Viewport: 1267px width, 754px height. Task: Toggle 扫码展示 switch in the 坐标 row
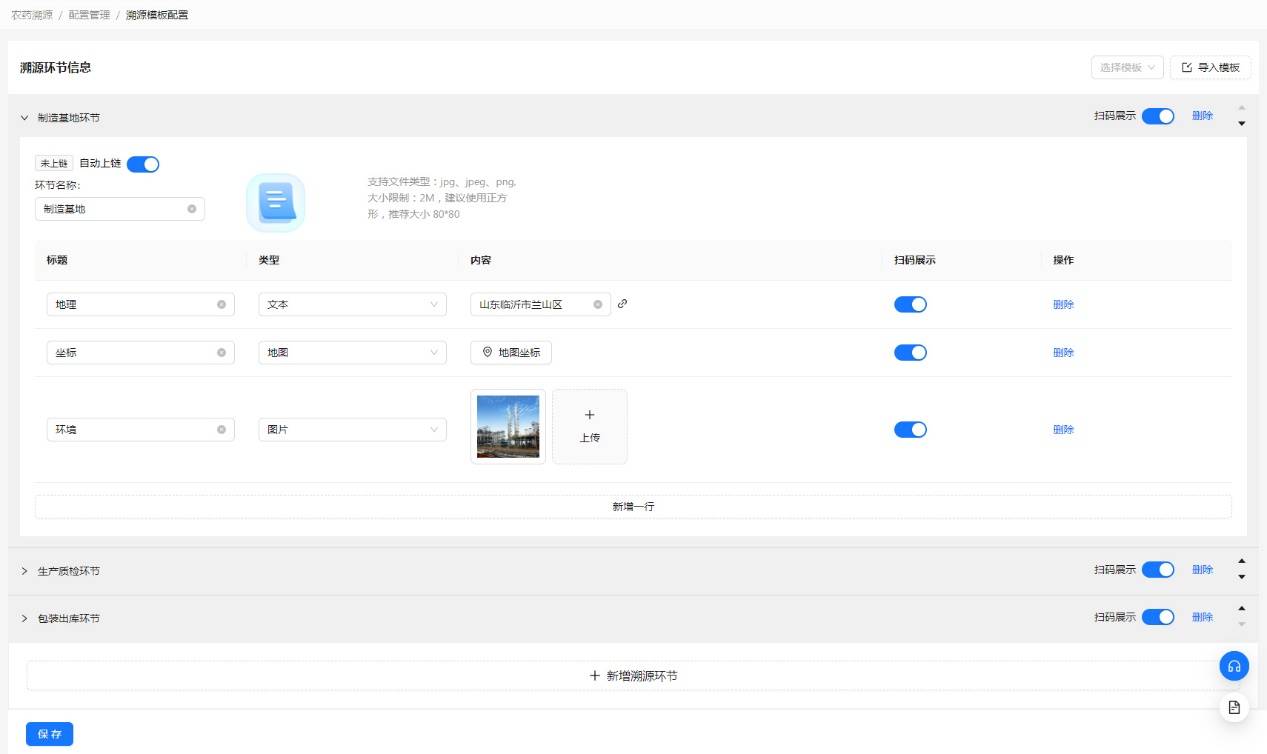tap(910, 353)
